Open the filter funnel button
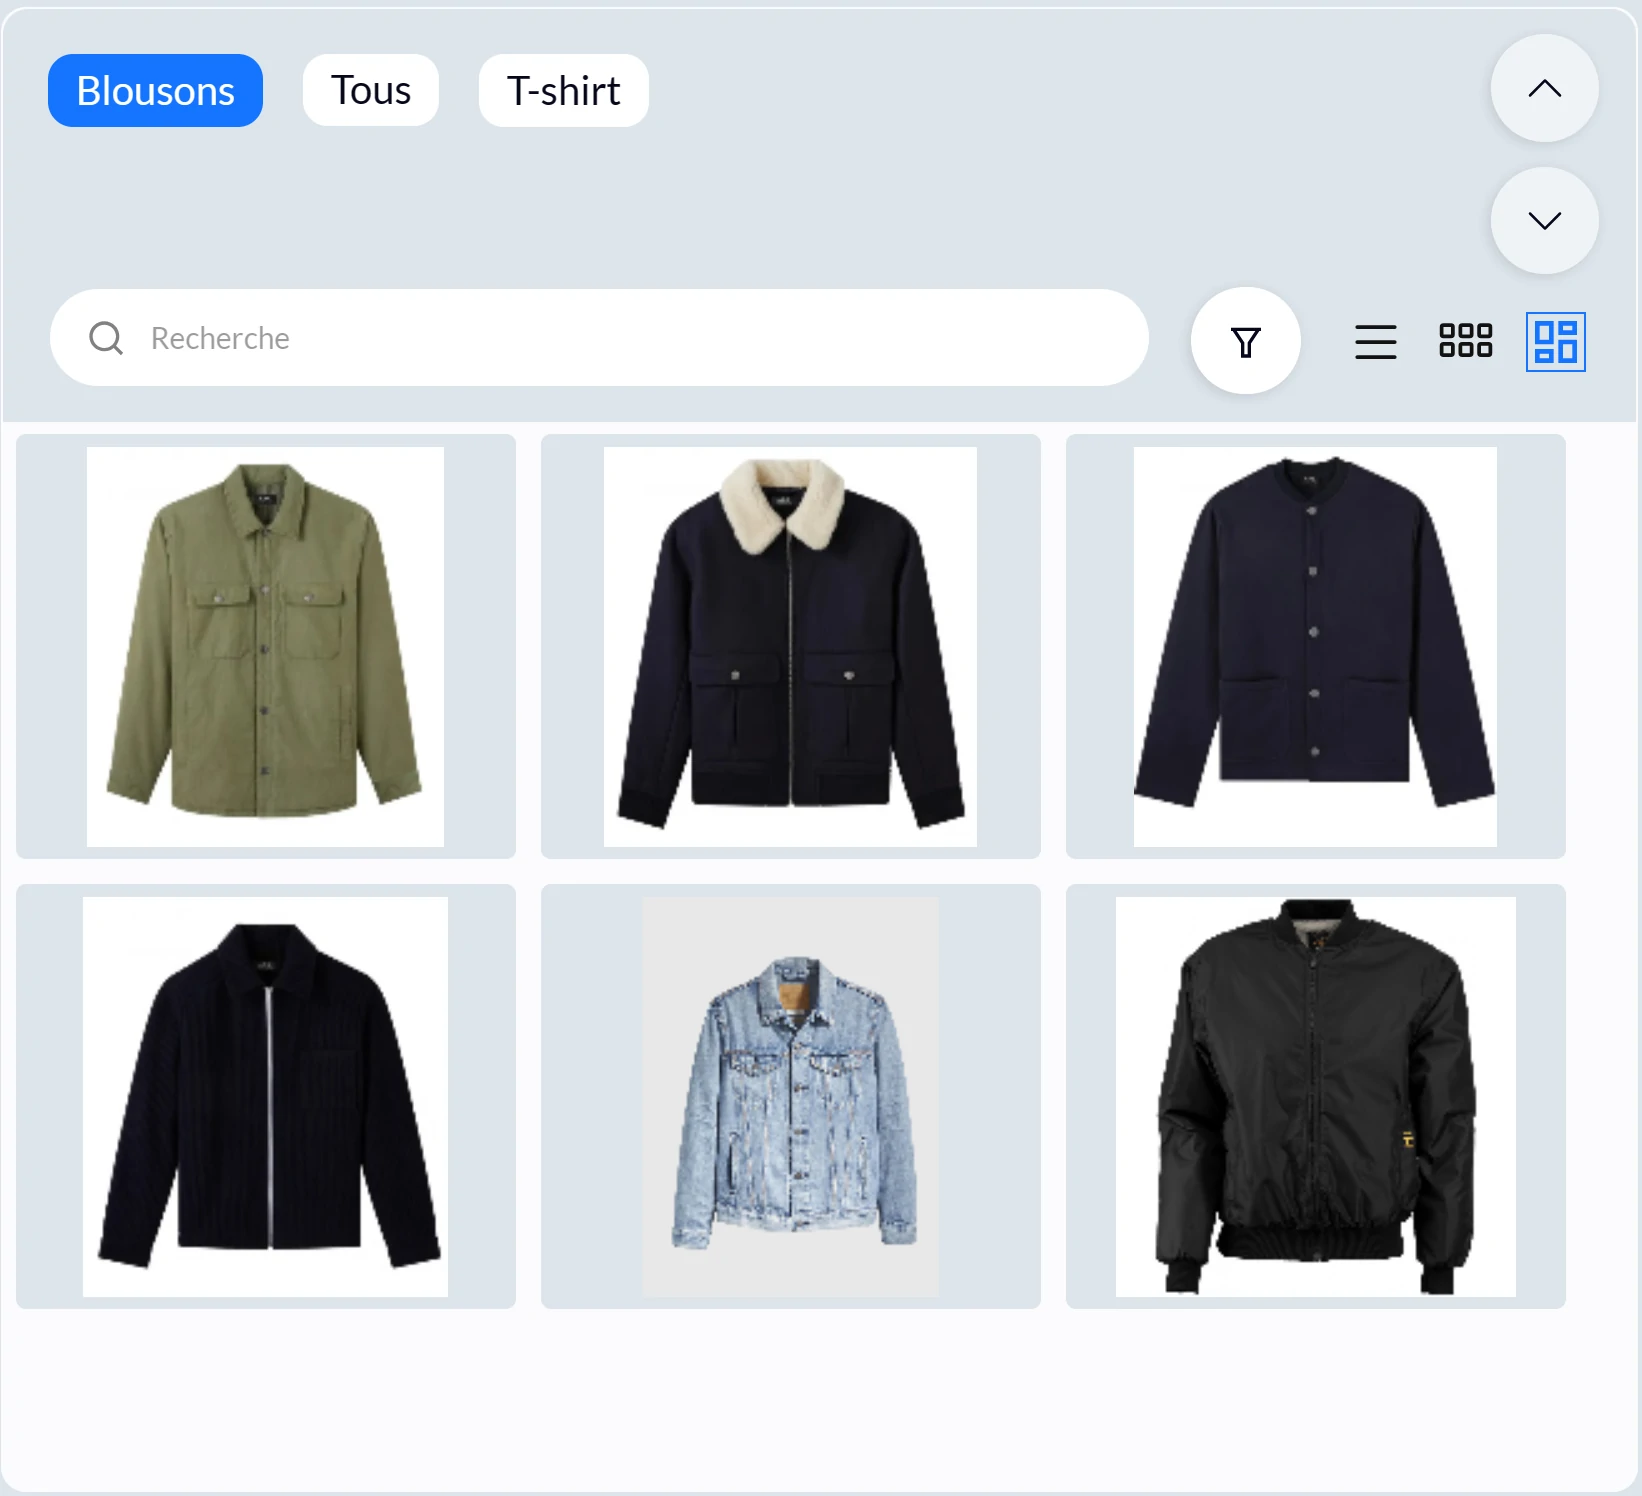 pos(1246,341)
